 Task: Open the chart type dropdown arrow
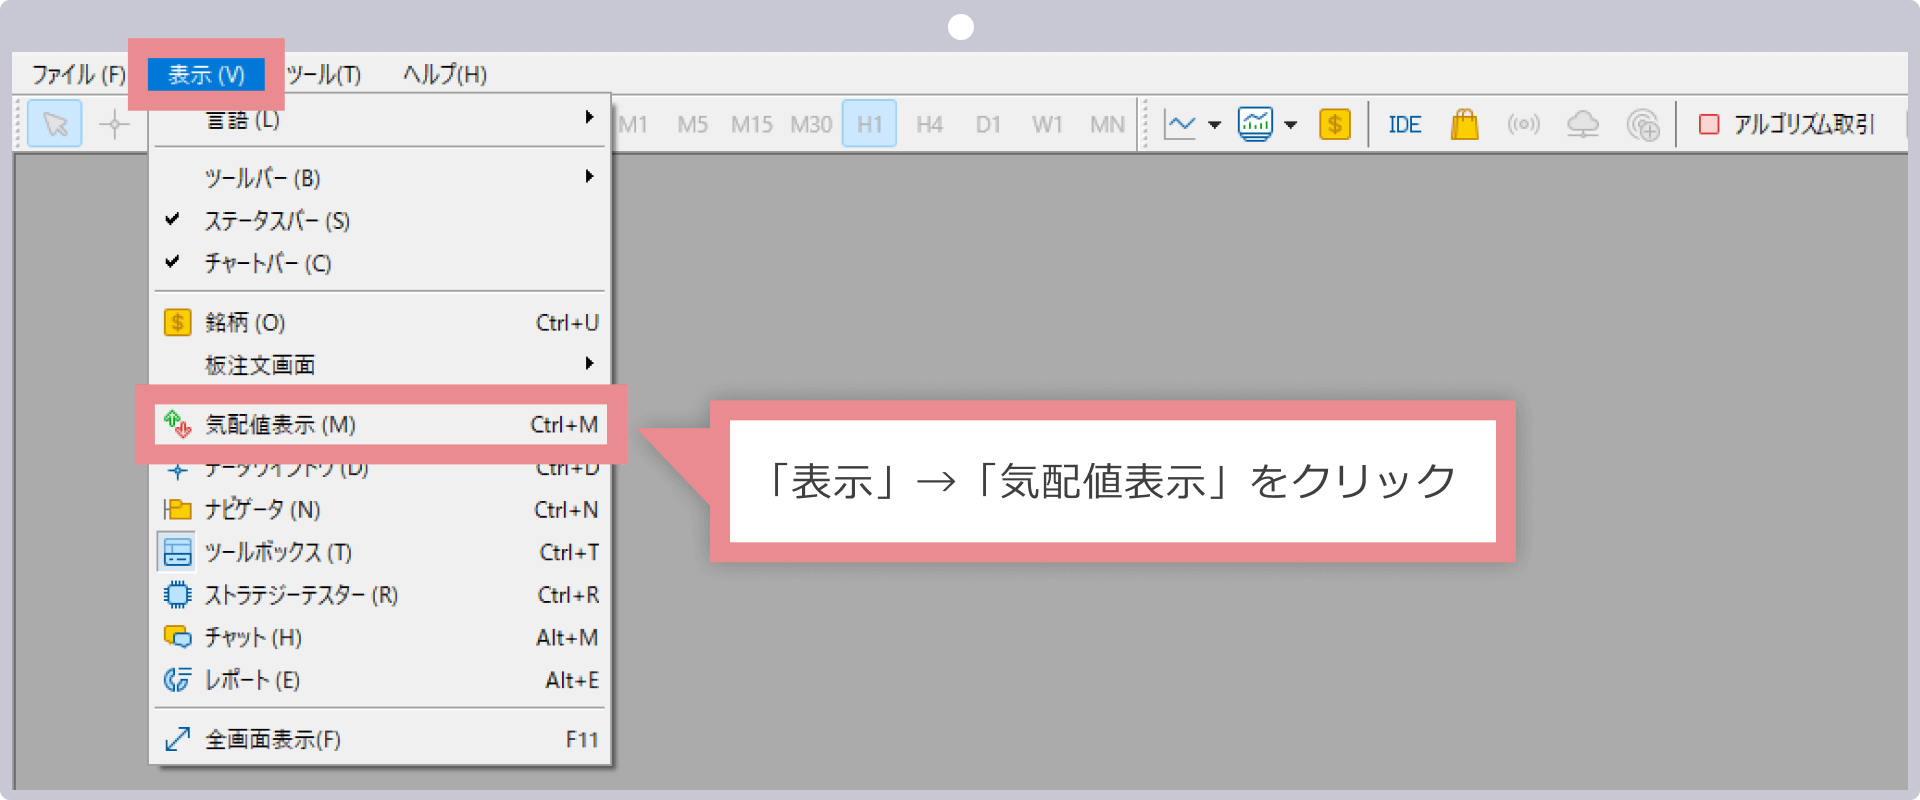click(x=1215, y=125)
